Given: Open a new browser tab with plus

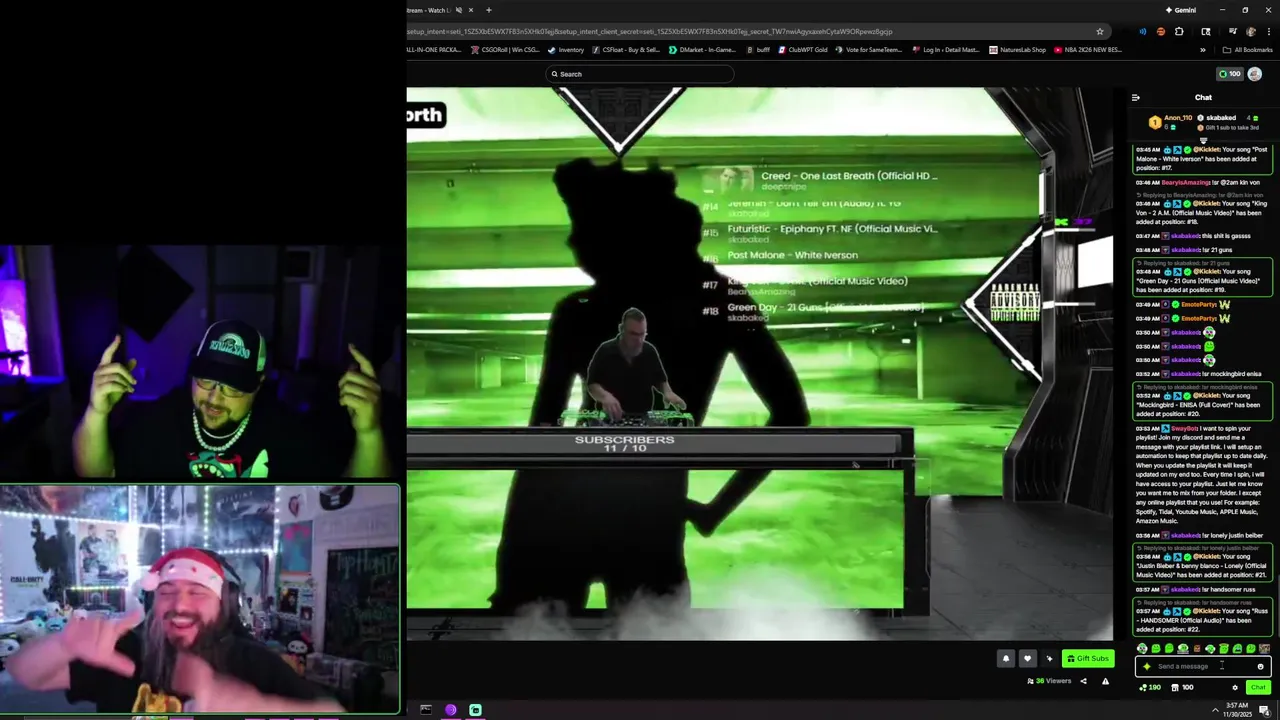Looking at the screenshot, I should (x=488, y=10).
